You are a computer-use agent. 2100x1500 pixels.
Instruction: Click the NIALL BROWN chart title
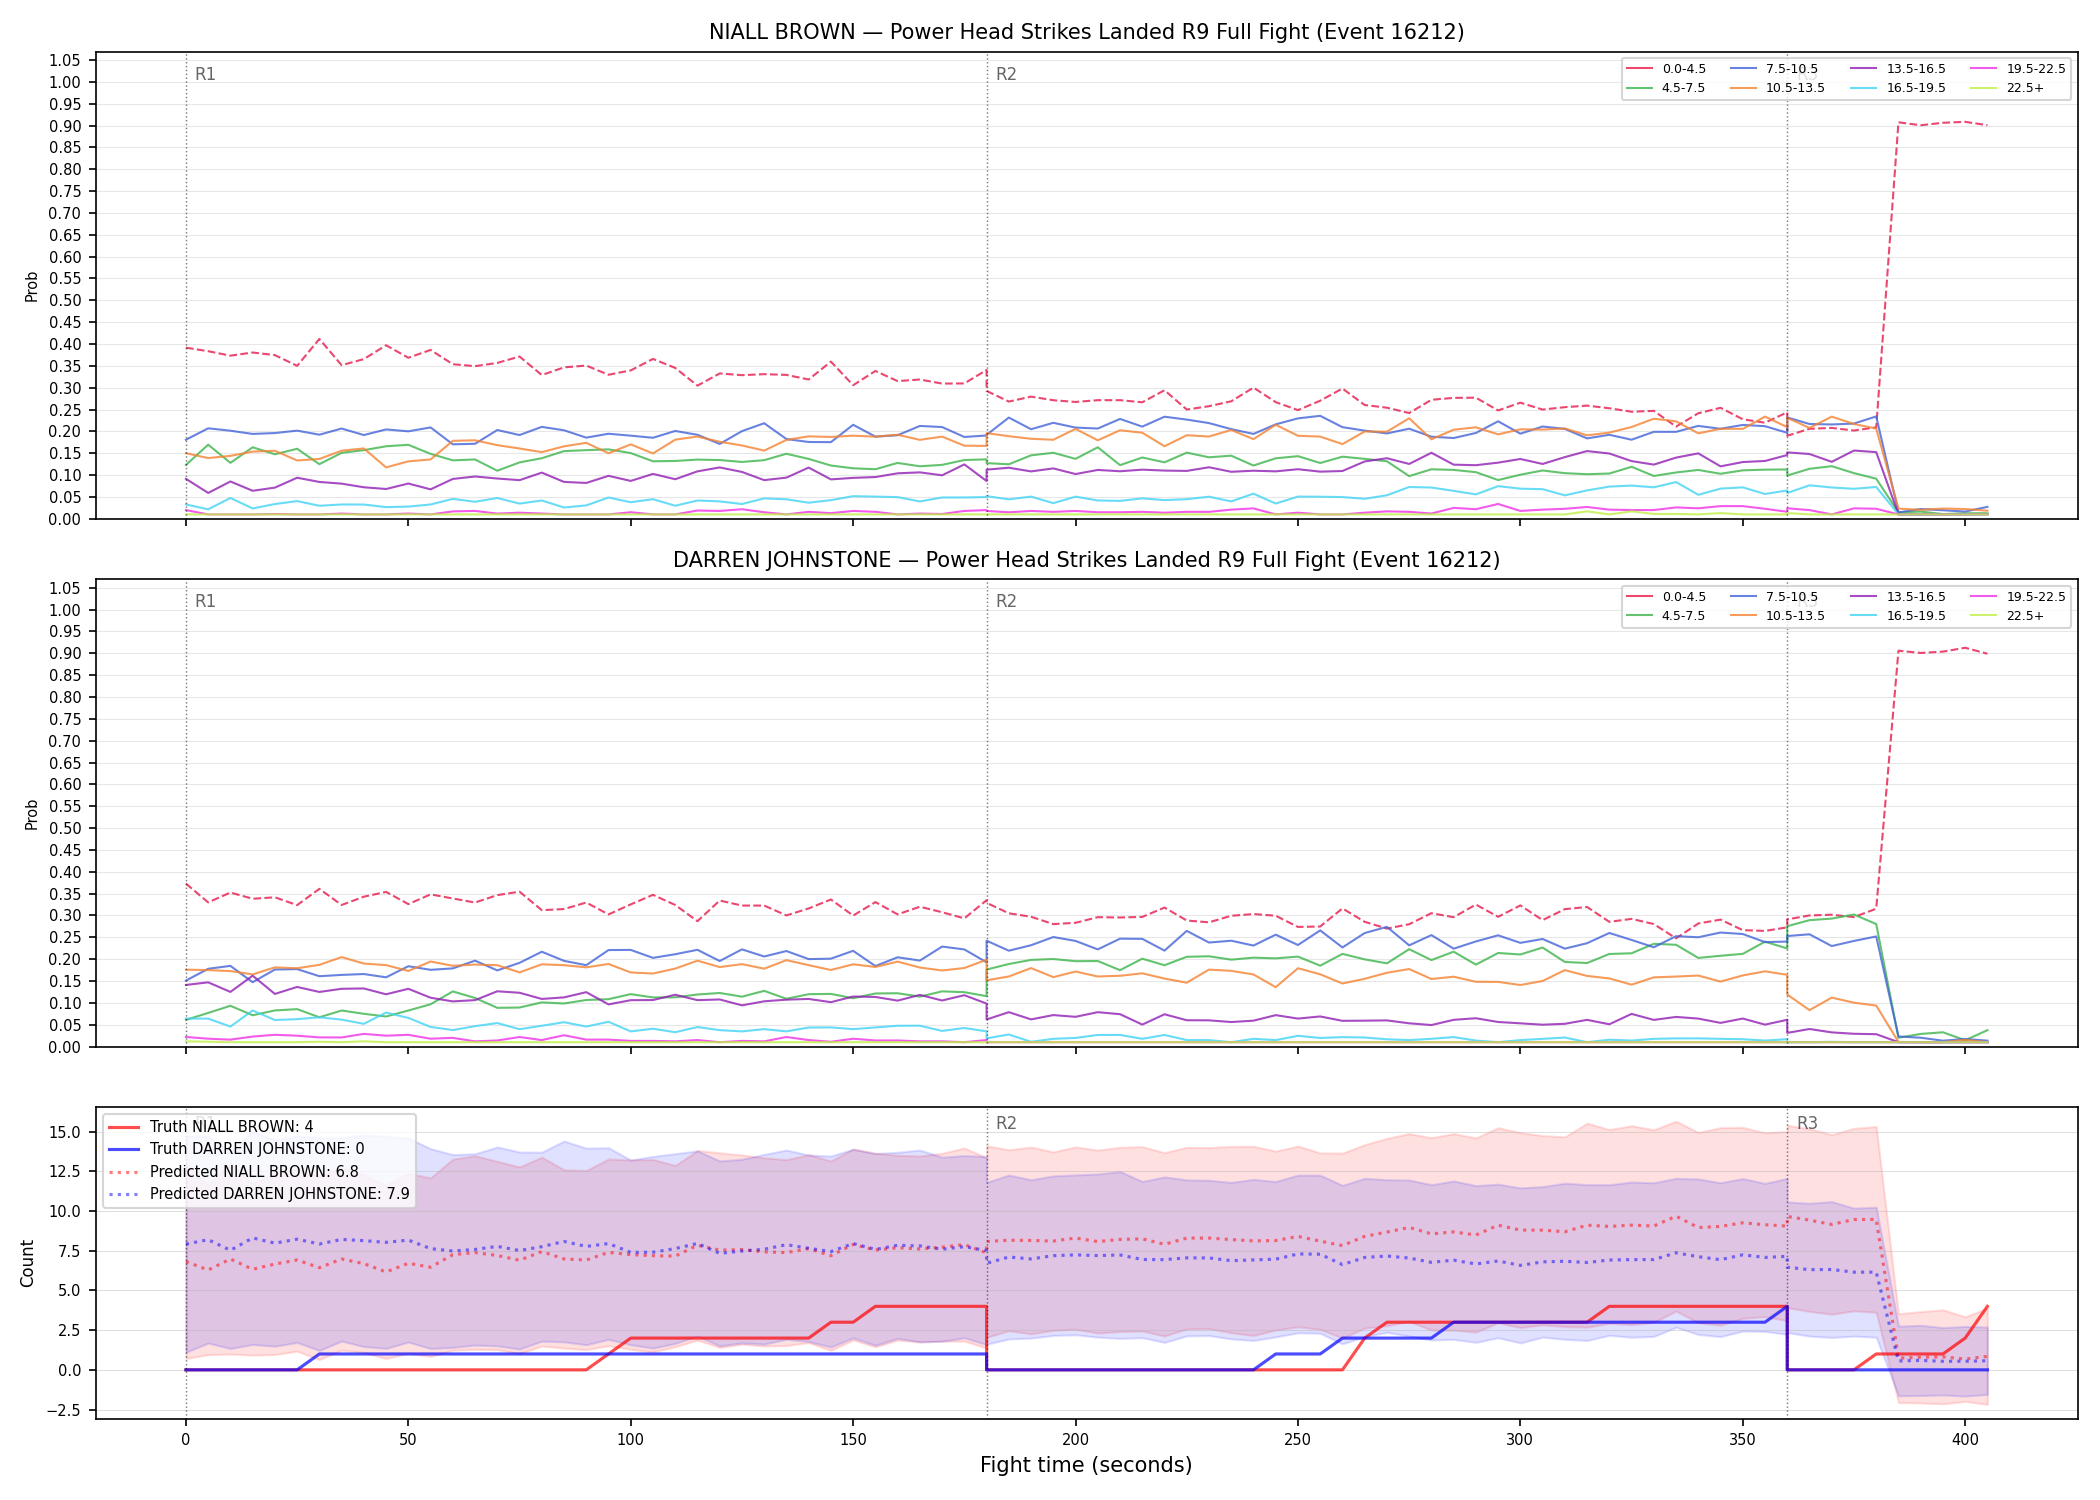1086,32
